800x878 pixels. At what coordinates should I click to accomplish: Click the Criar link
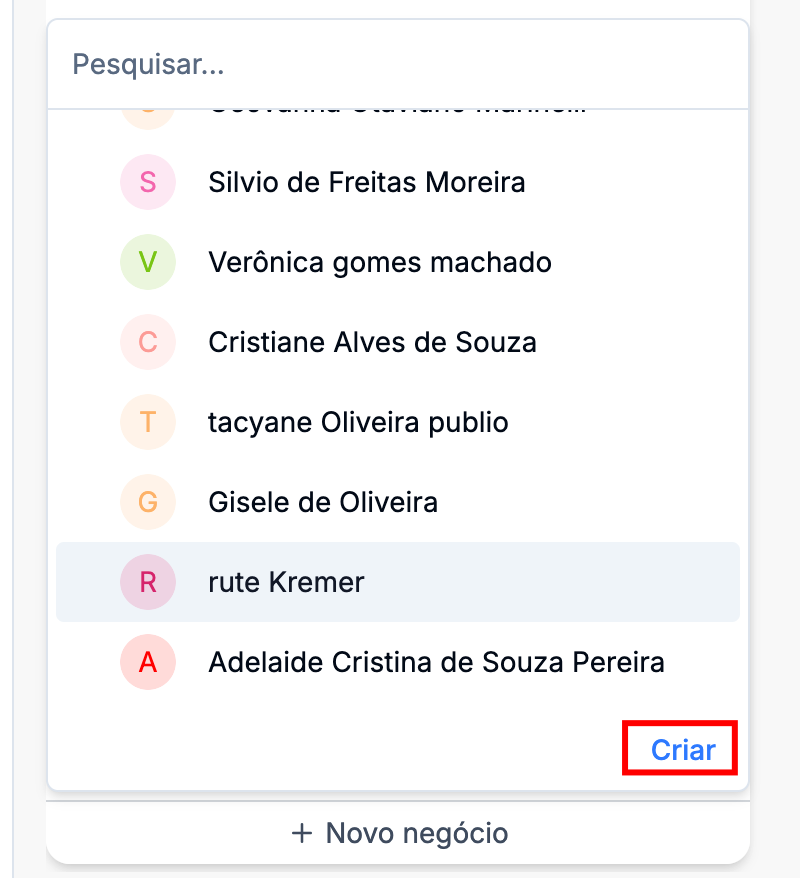click(683, 750)
